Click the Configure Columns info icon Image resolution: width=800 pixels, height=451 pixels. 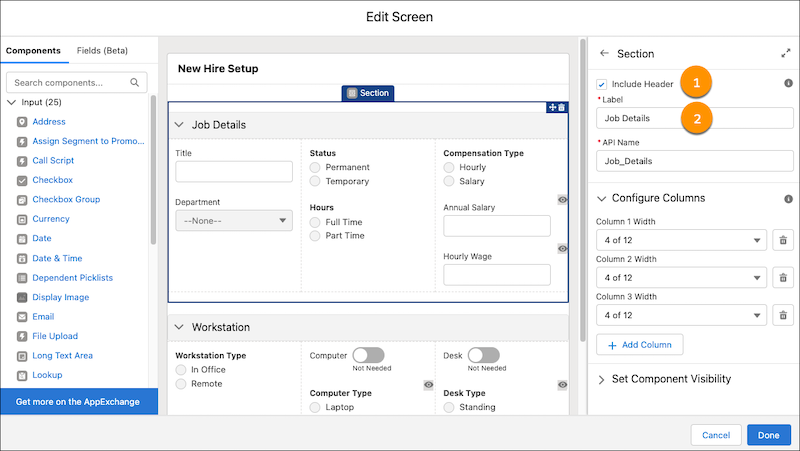click(788, 198)
